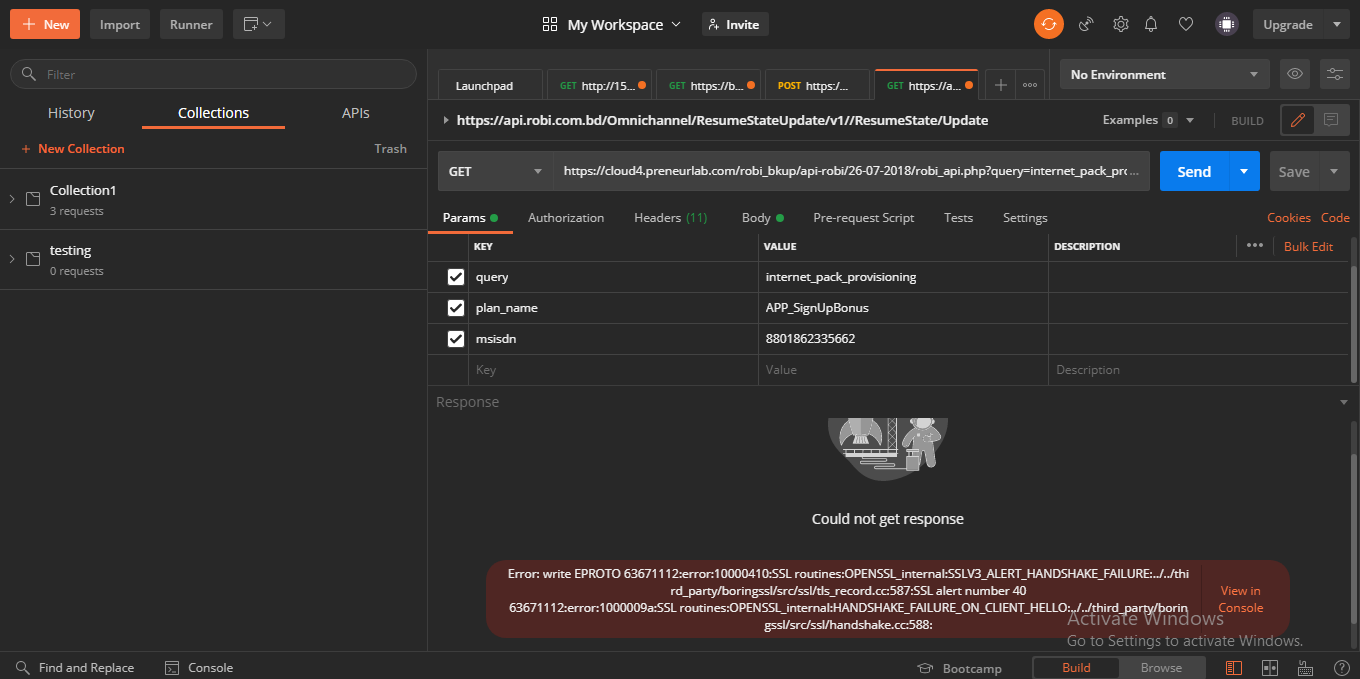This screenshot has height=679, width=1360.
Task: Open the comments icon
Action: click(1331, 120)
